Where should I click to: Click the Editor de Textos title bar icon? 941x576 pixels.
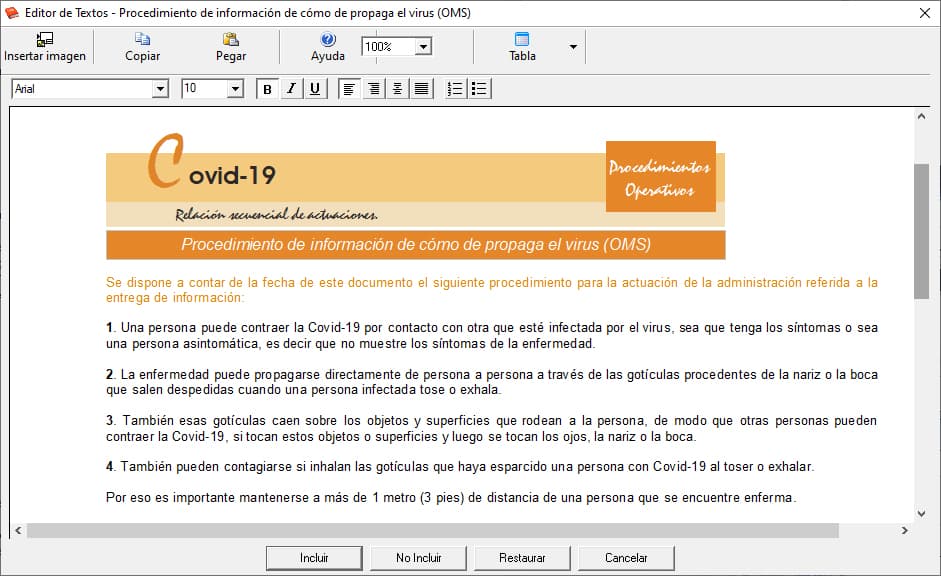[11, 13]
